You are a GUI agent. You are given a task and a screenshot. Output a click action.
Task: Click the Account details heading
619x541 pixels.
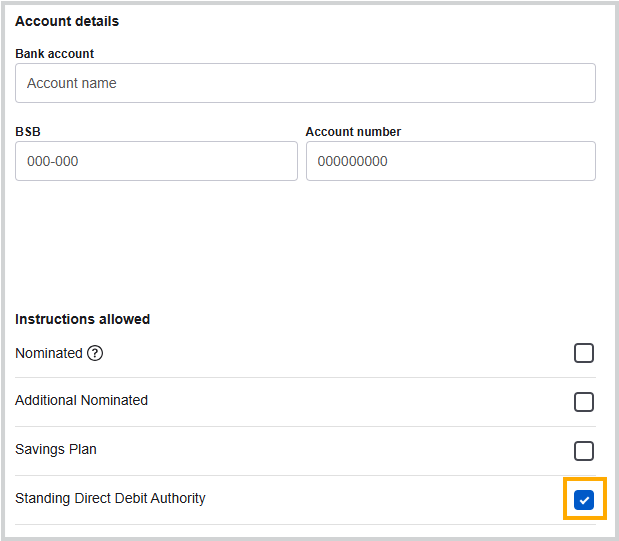tap(67, 21)
